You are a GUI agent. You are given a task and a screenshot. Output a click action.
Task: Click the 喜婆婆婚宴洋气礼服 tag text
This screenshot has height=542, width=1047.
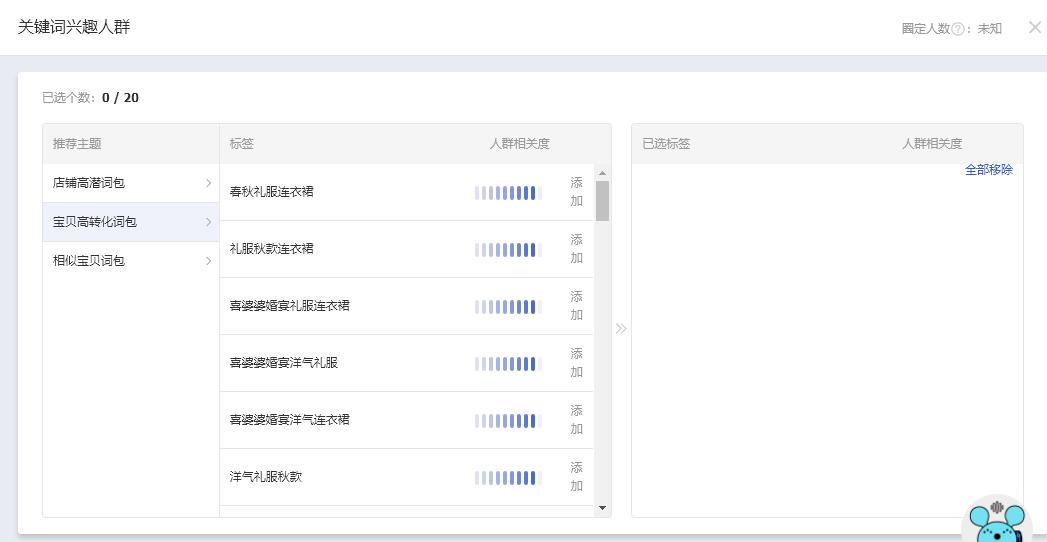284,363
